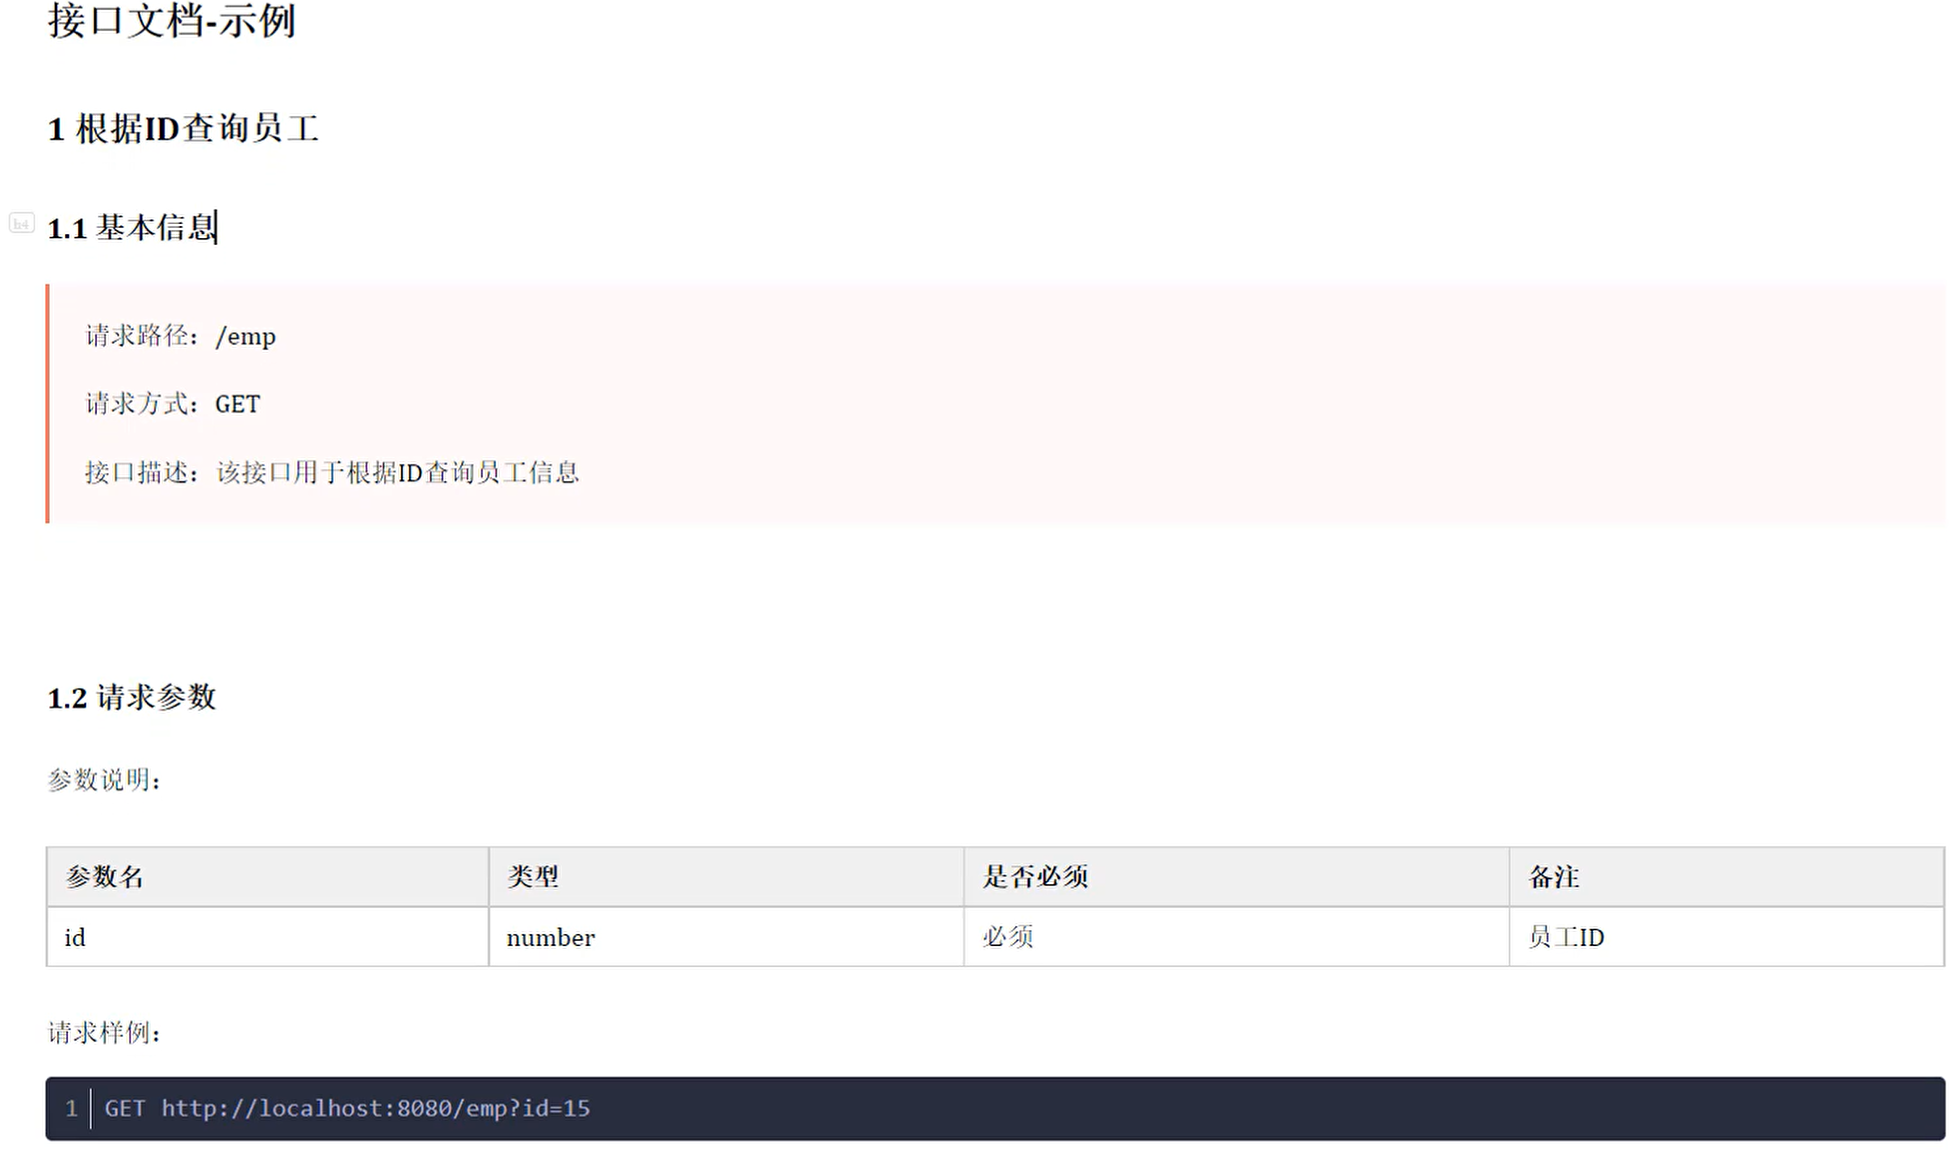
Task: Click the 请求路径: /emp line
Action: click(x=180, y=336)
